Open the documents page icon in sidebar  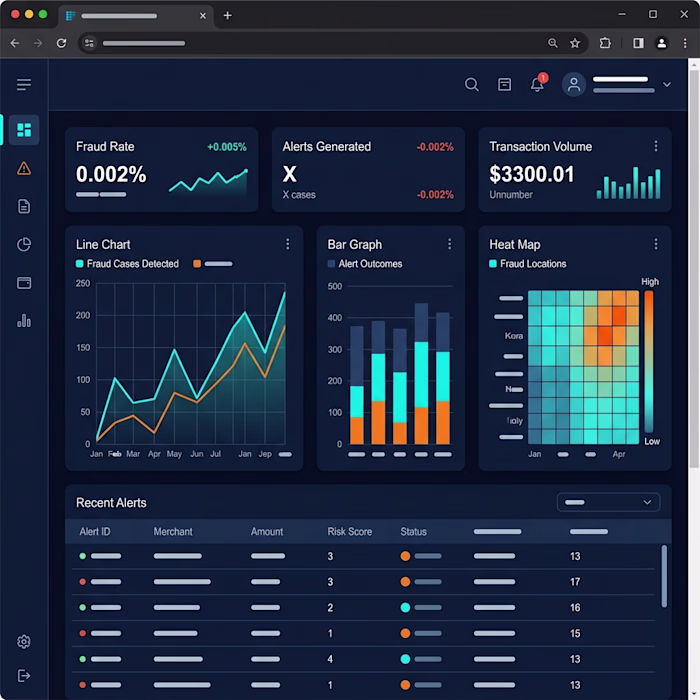(24, 206)
